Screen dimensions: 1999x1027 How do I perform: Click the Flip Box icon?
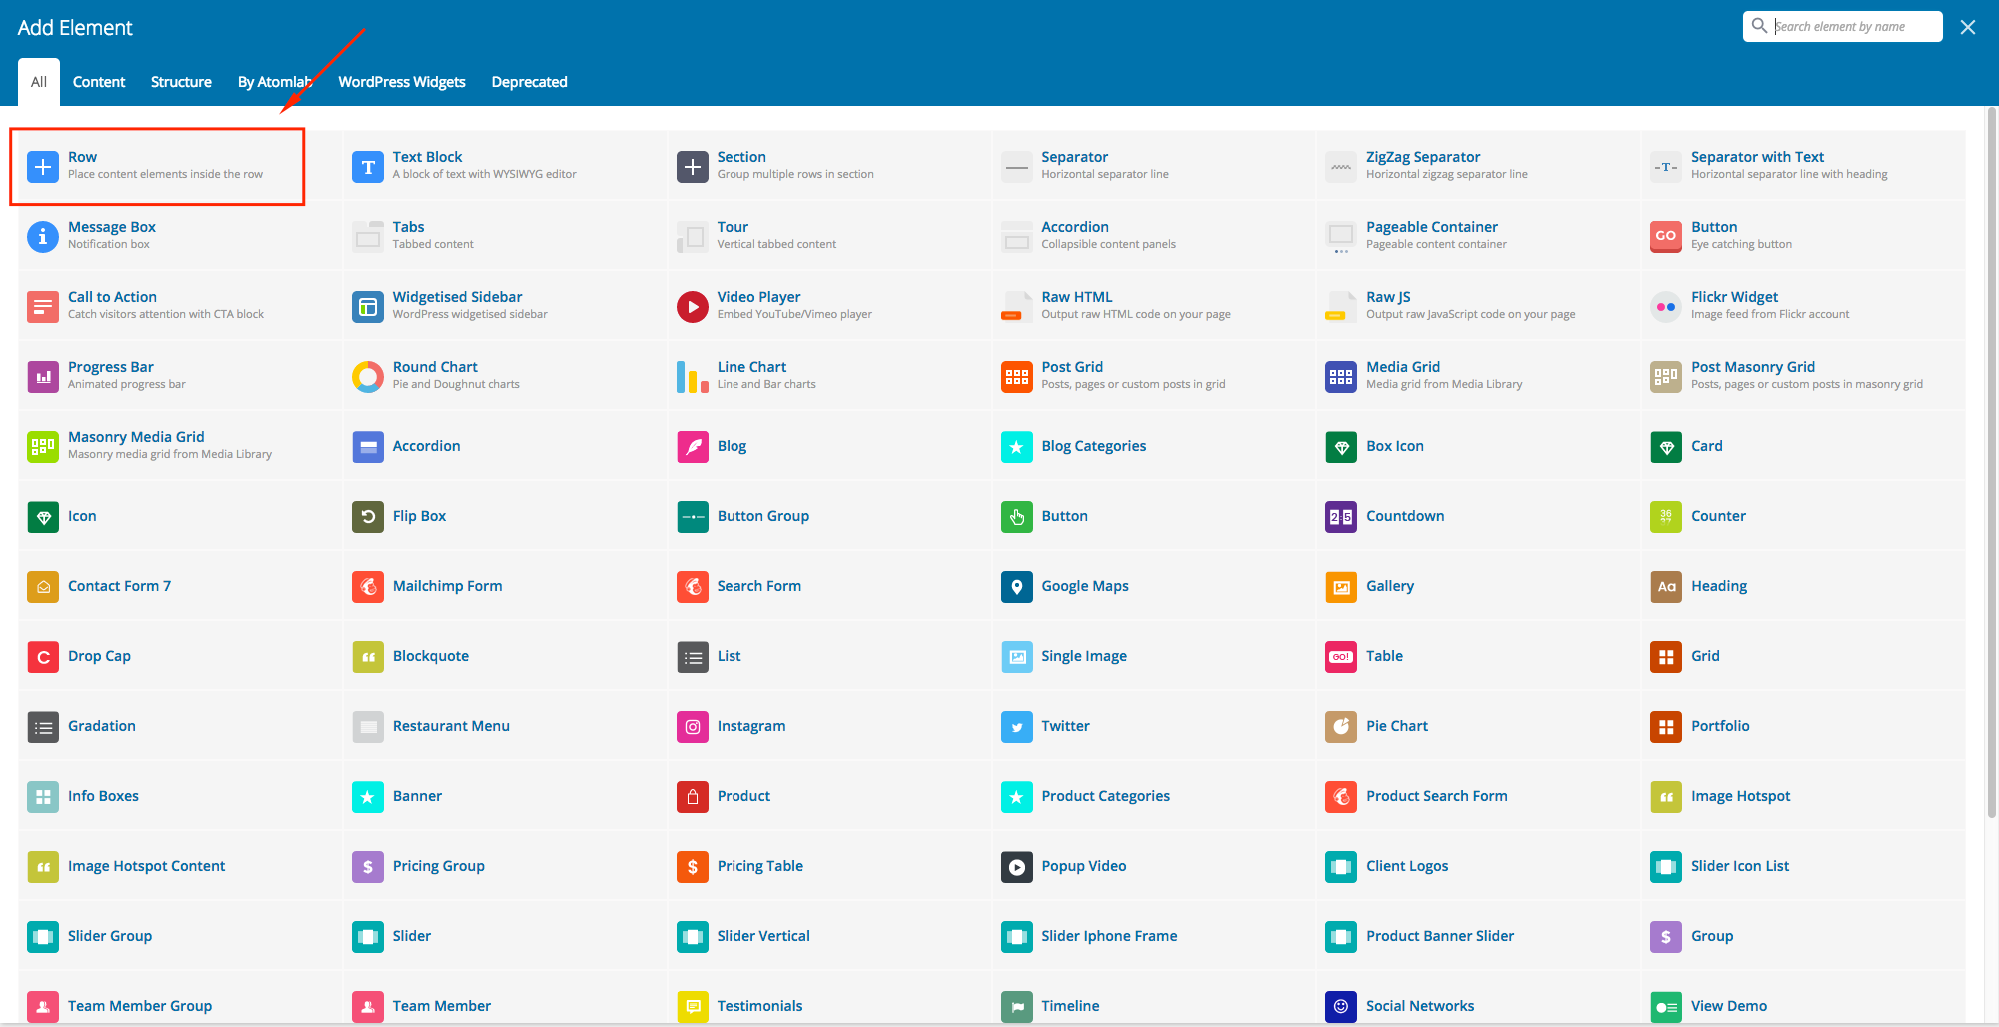(368, 516)
